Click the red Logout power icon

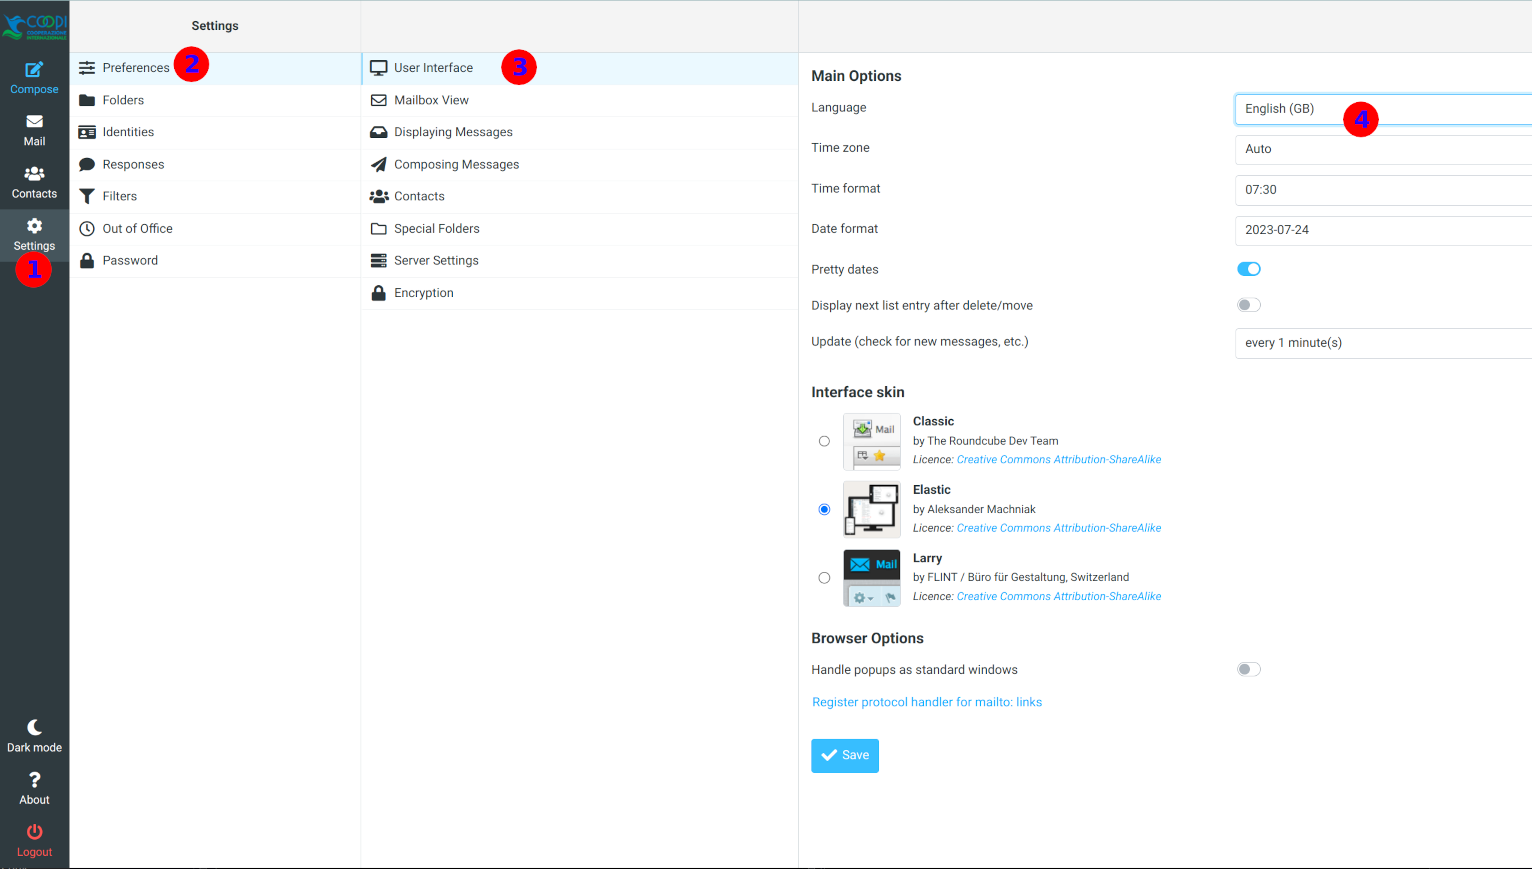coord(34,832)
